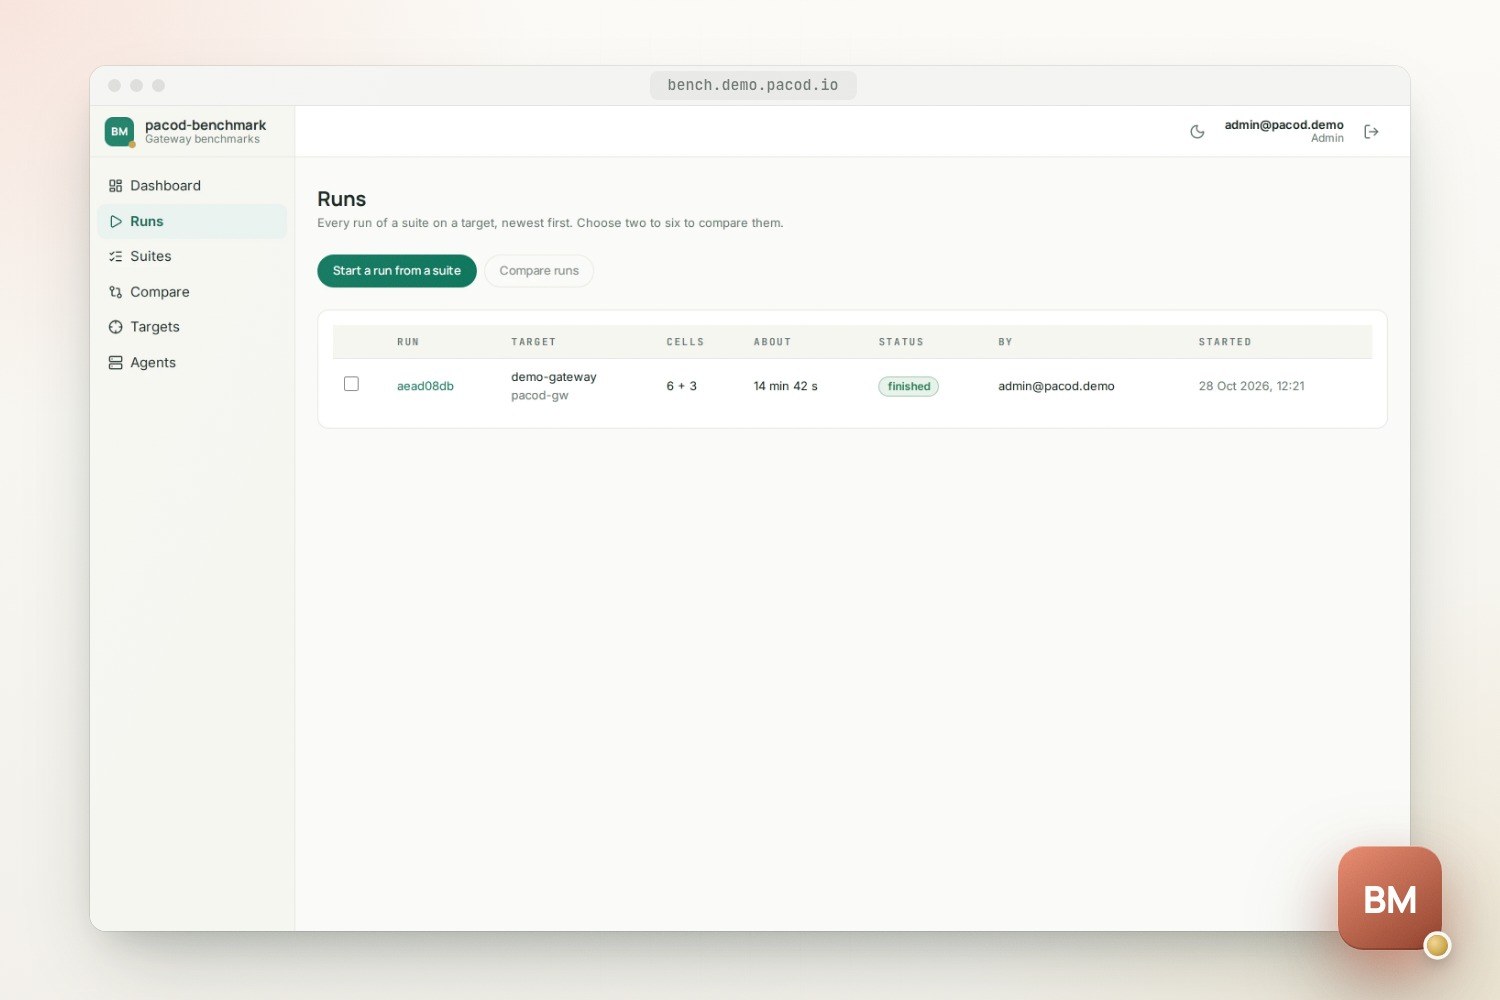Click the pacod-gw target subtitle
Image resolution: width=1500 pixels, height=1000 pixels.
tap(539, 395)
